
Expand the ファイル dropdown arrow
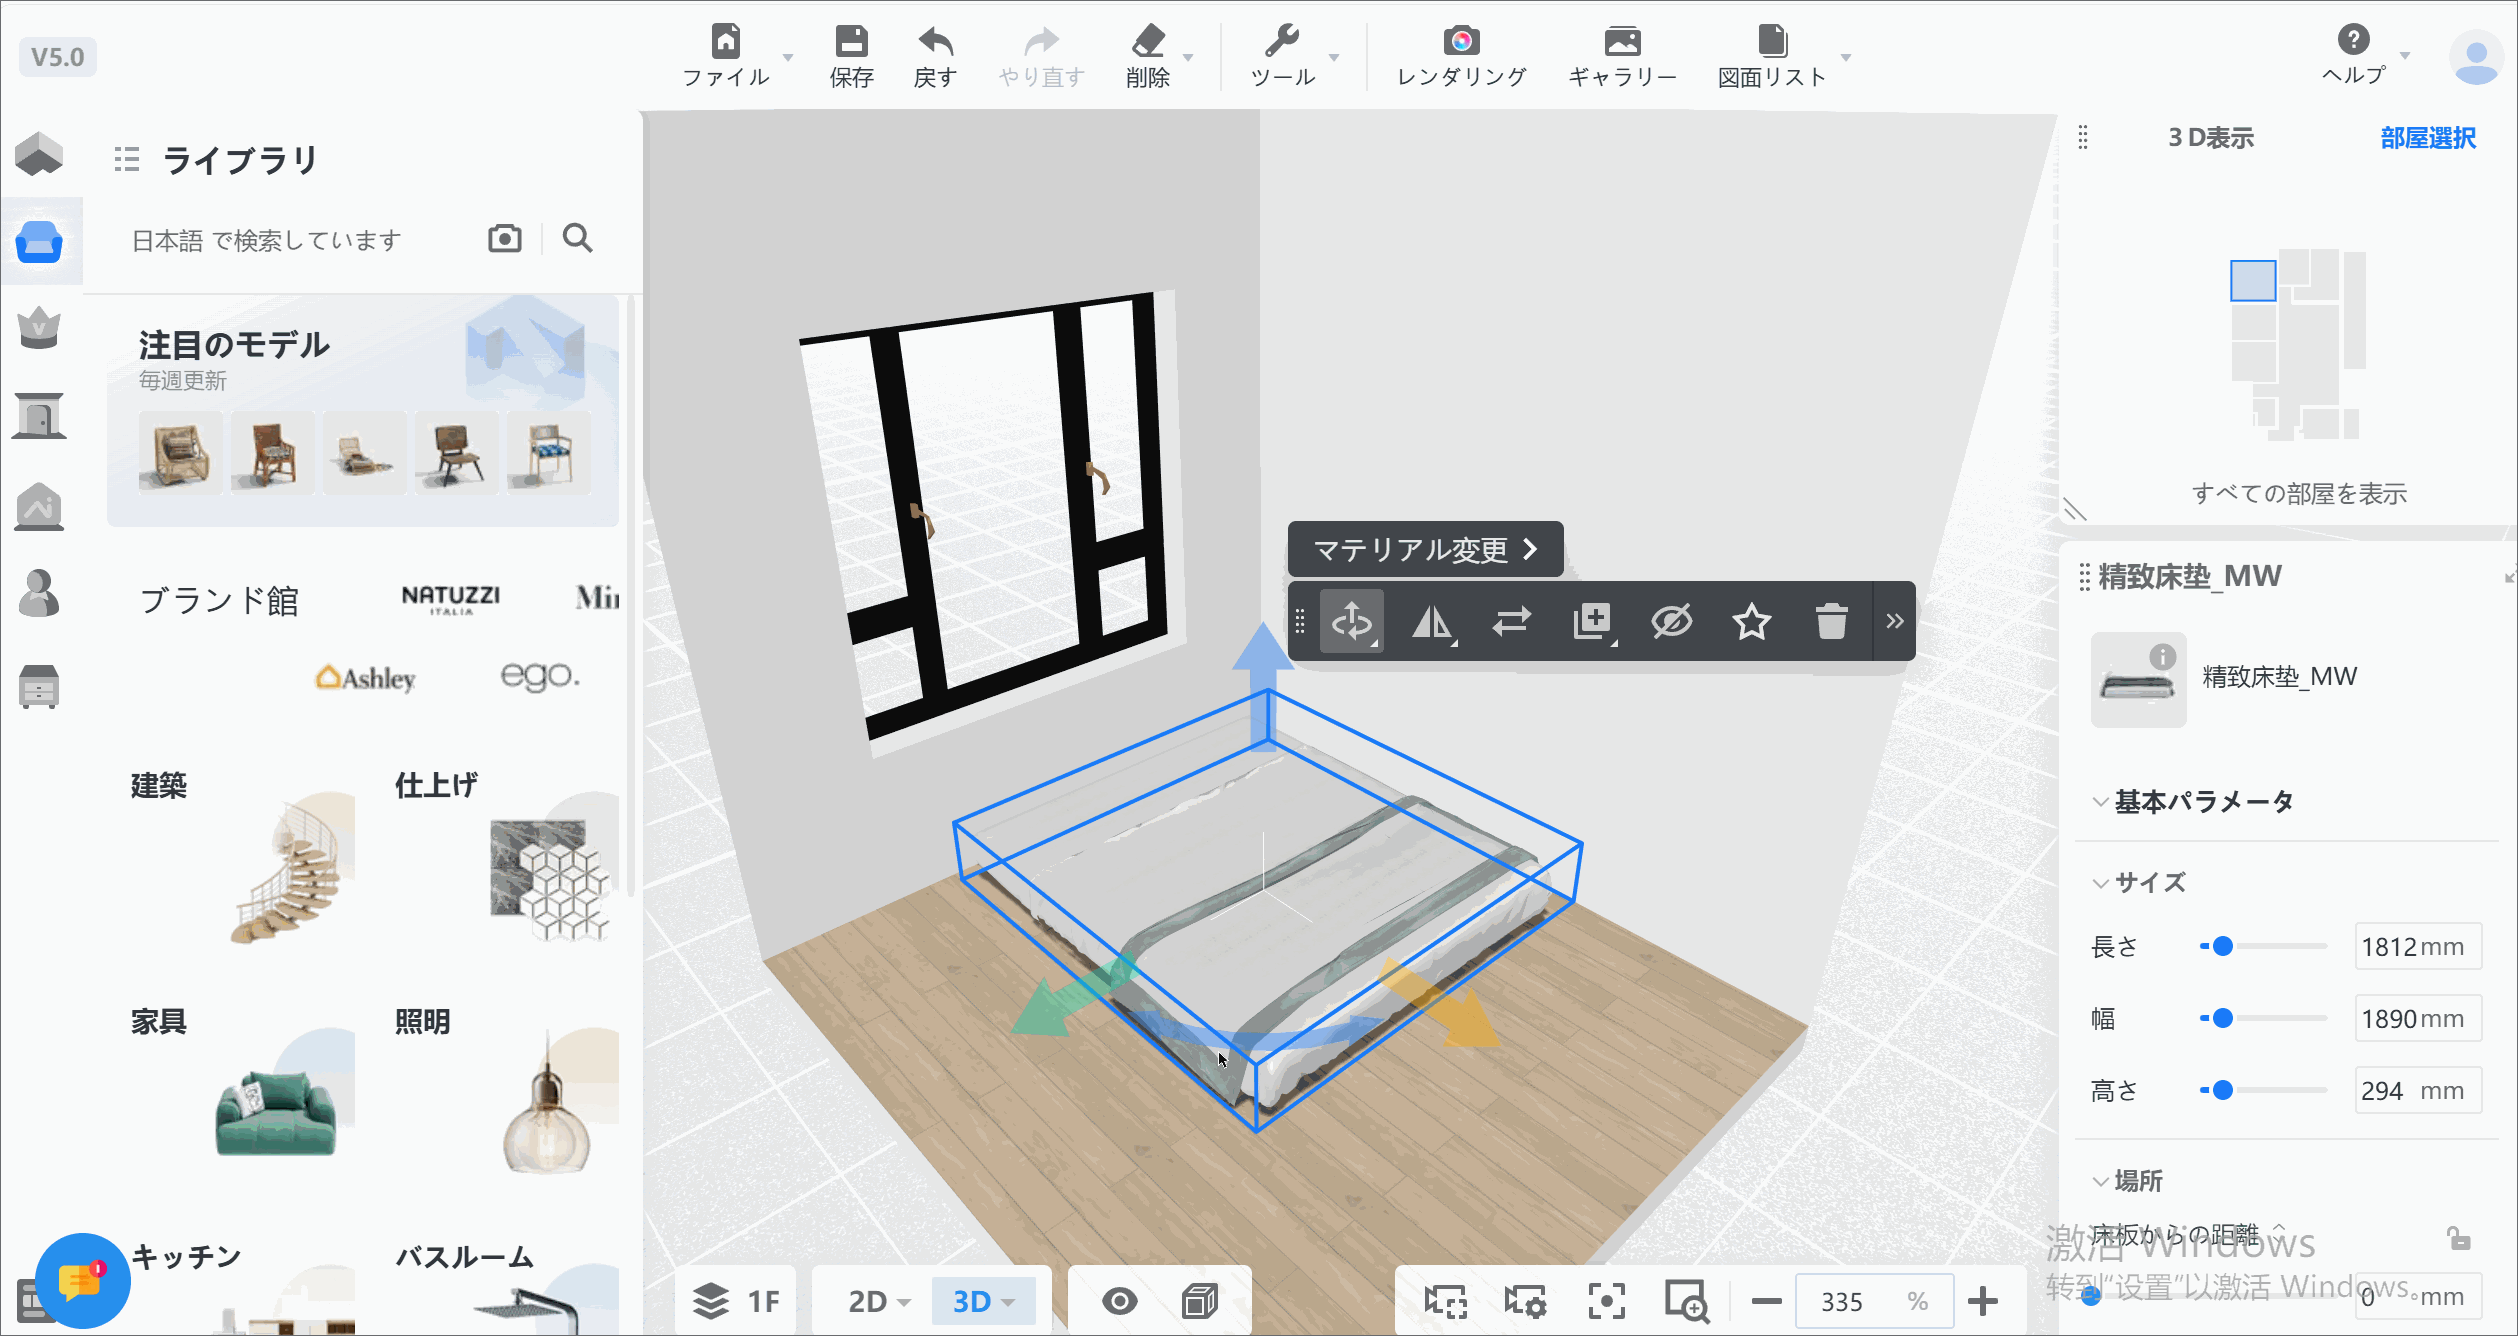(788, 57)
